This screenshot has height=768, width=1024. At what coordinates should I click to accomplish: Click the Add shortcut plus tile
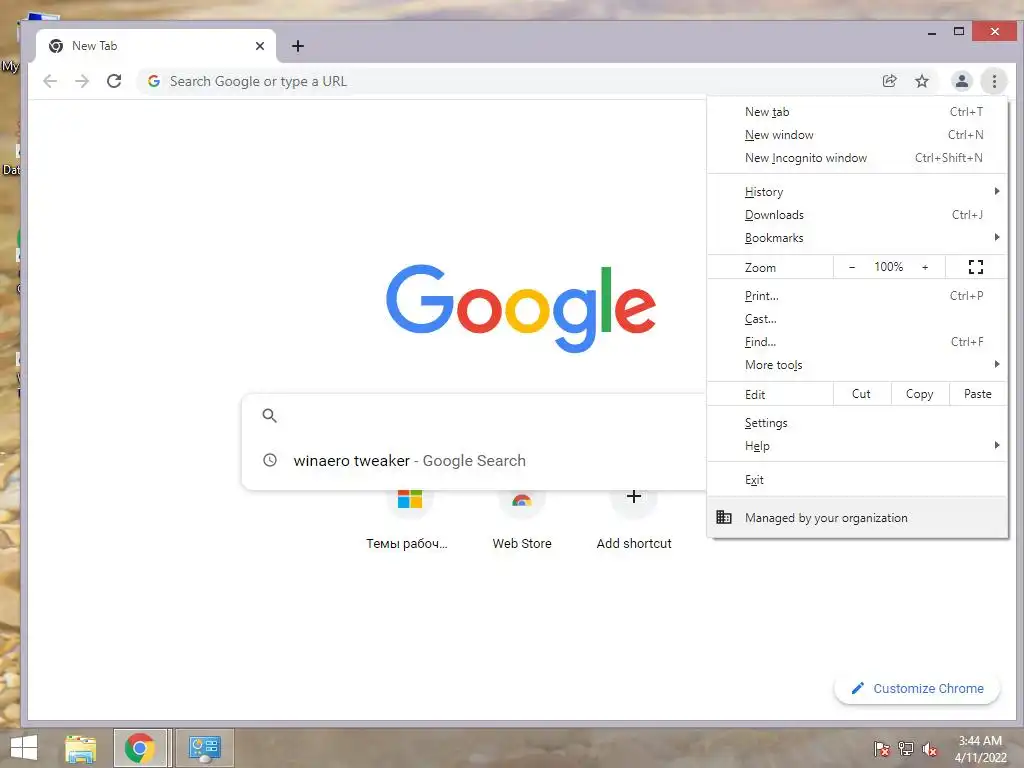[633, 519]
